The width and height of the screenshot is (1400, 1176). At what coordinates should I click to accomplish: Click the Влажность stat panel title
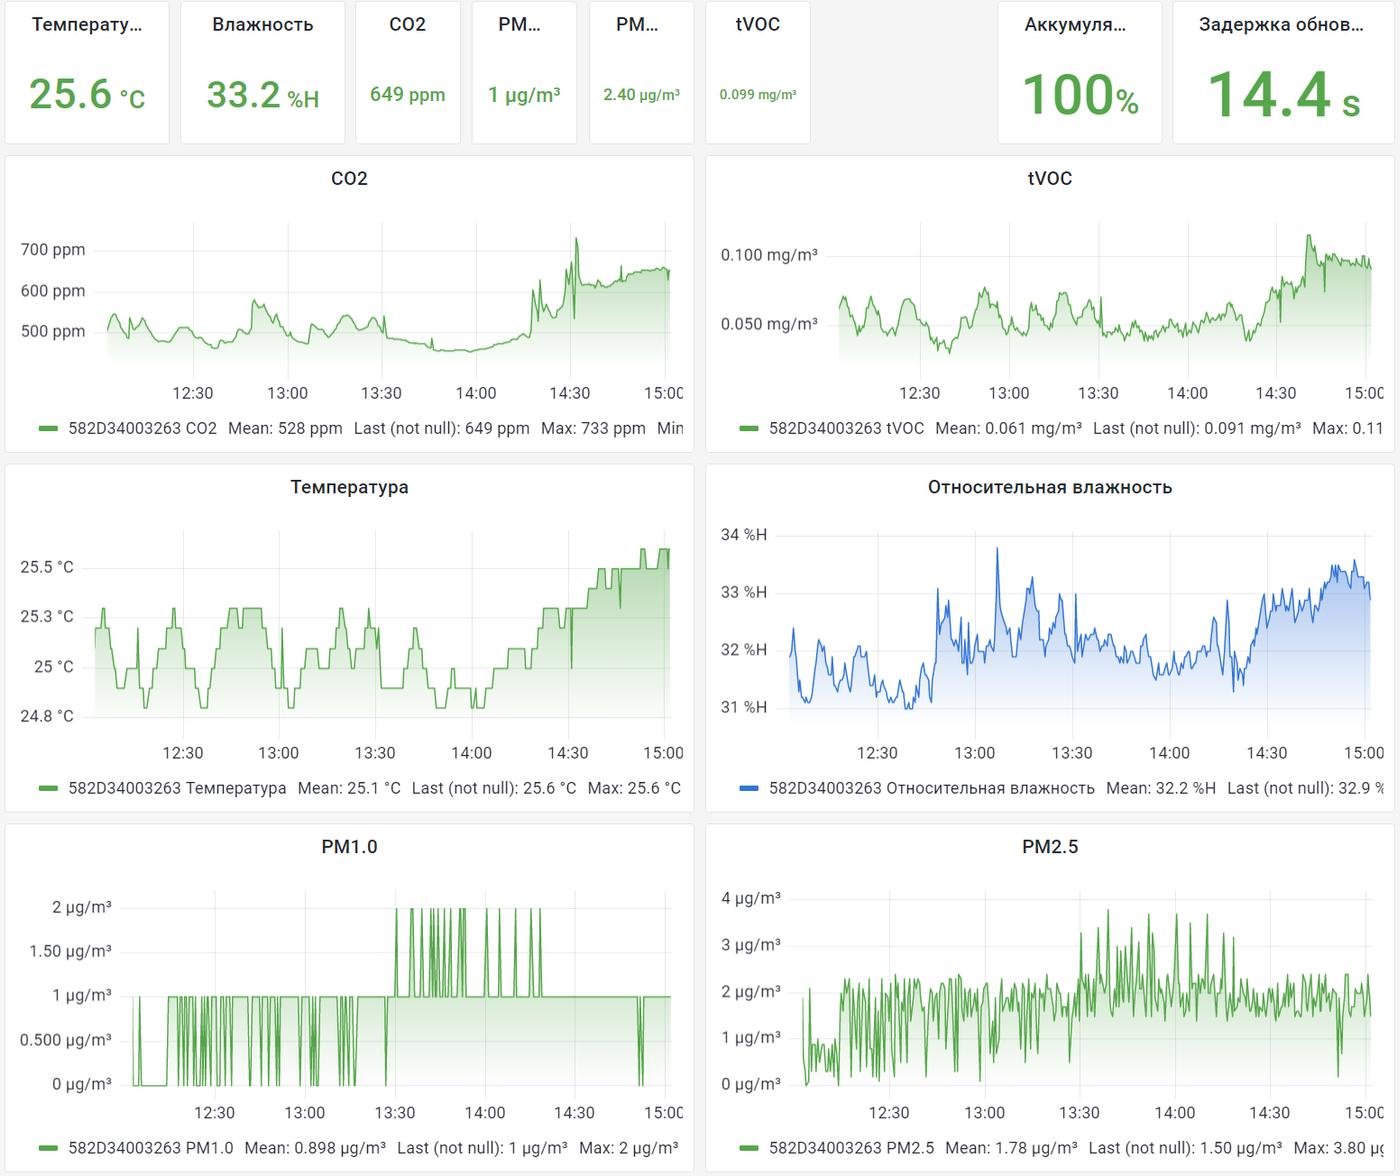pos(262,25)
